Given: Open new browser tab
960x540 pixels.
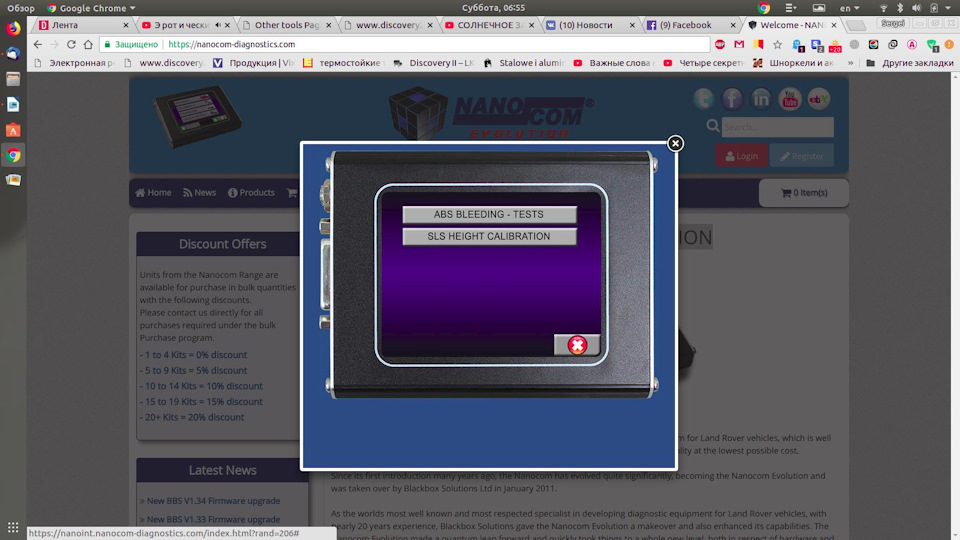Looking at the screenshot, I should pyautogui.click(x=857, y=25).
